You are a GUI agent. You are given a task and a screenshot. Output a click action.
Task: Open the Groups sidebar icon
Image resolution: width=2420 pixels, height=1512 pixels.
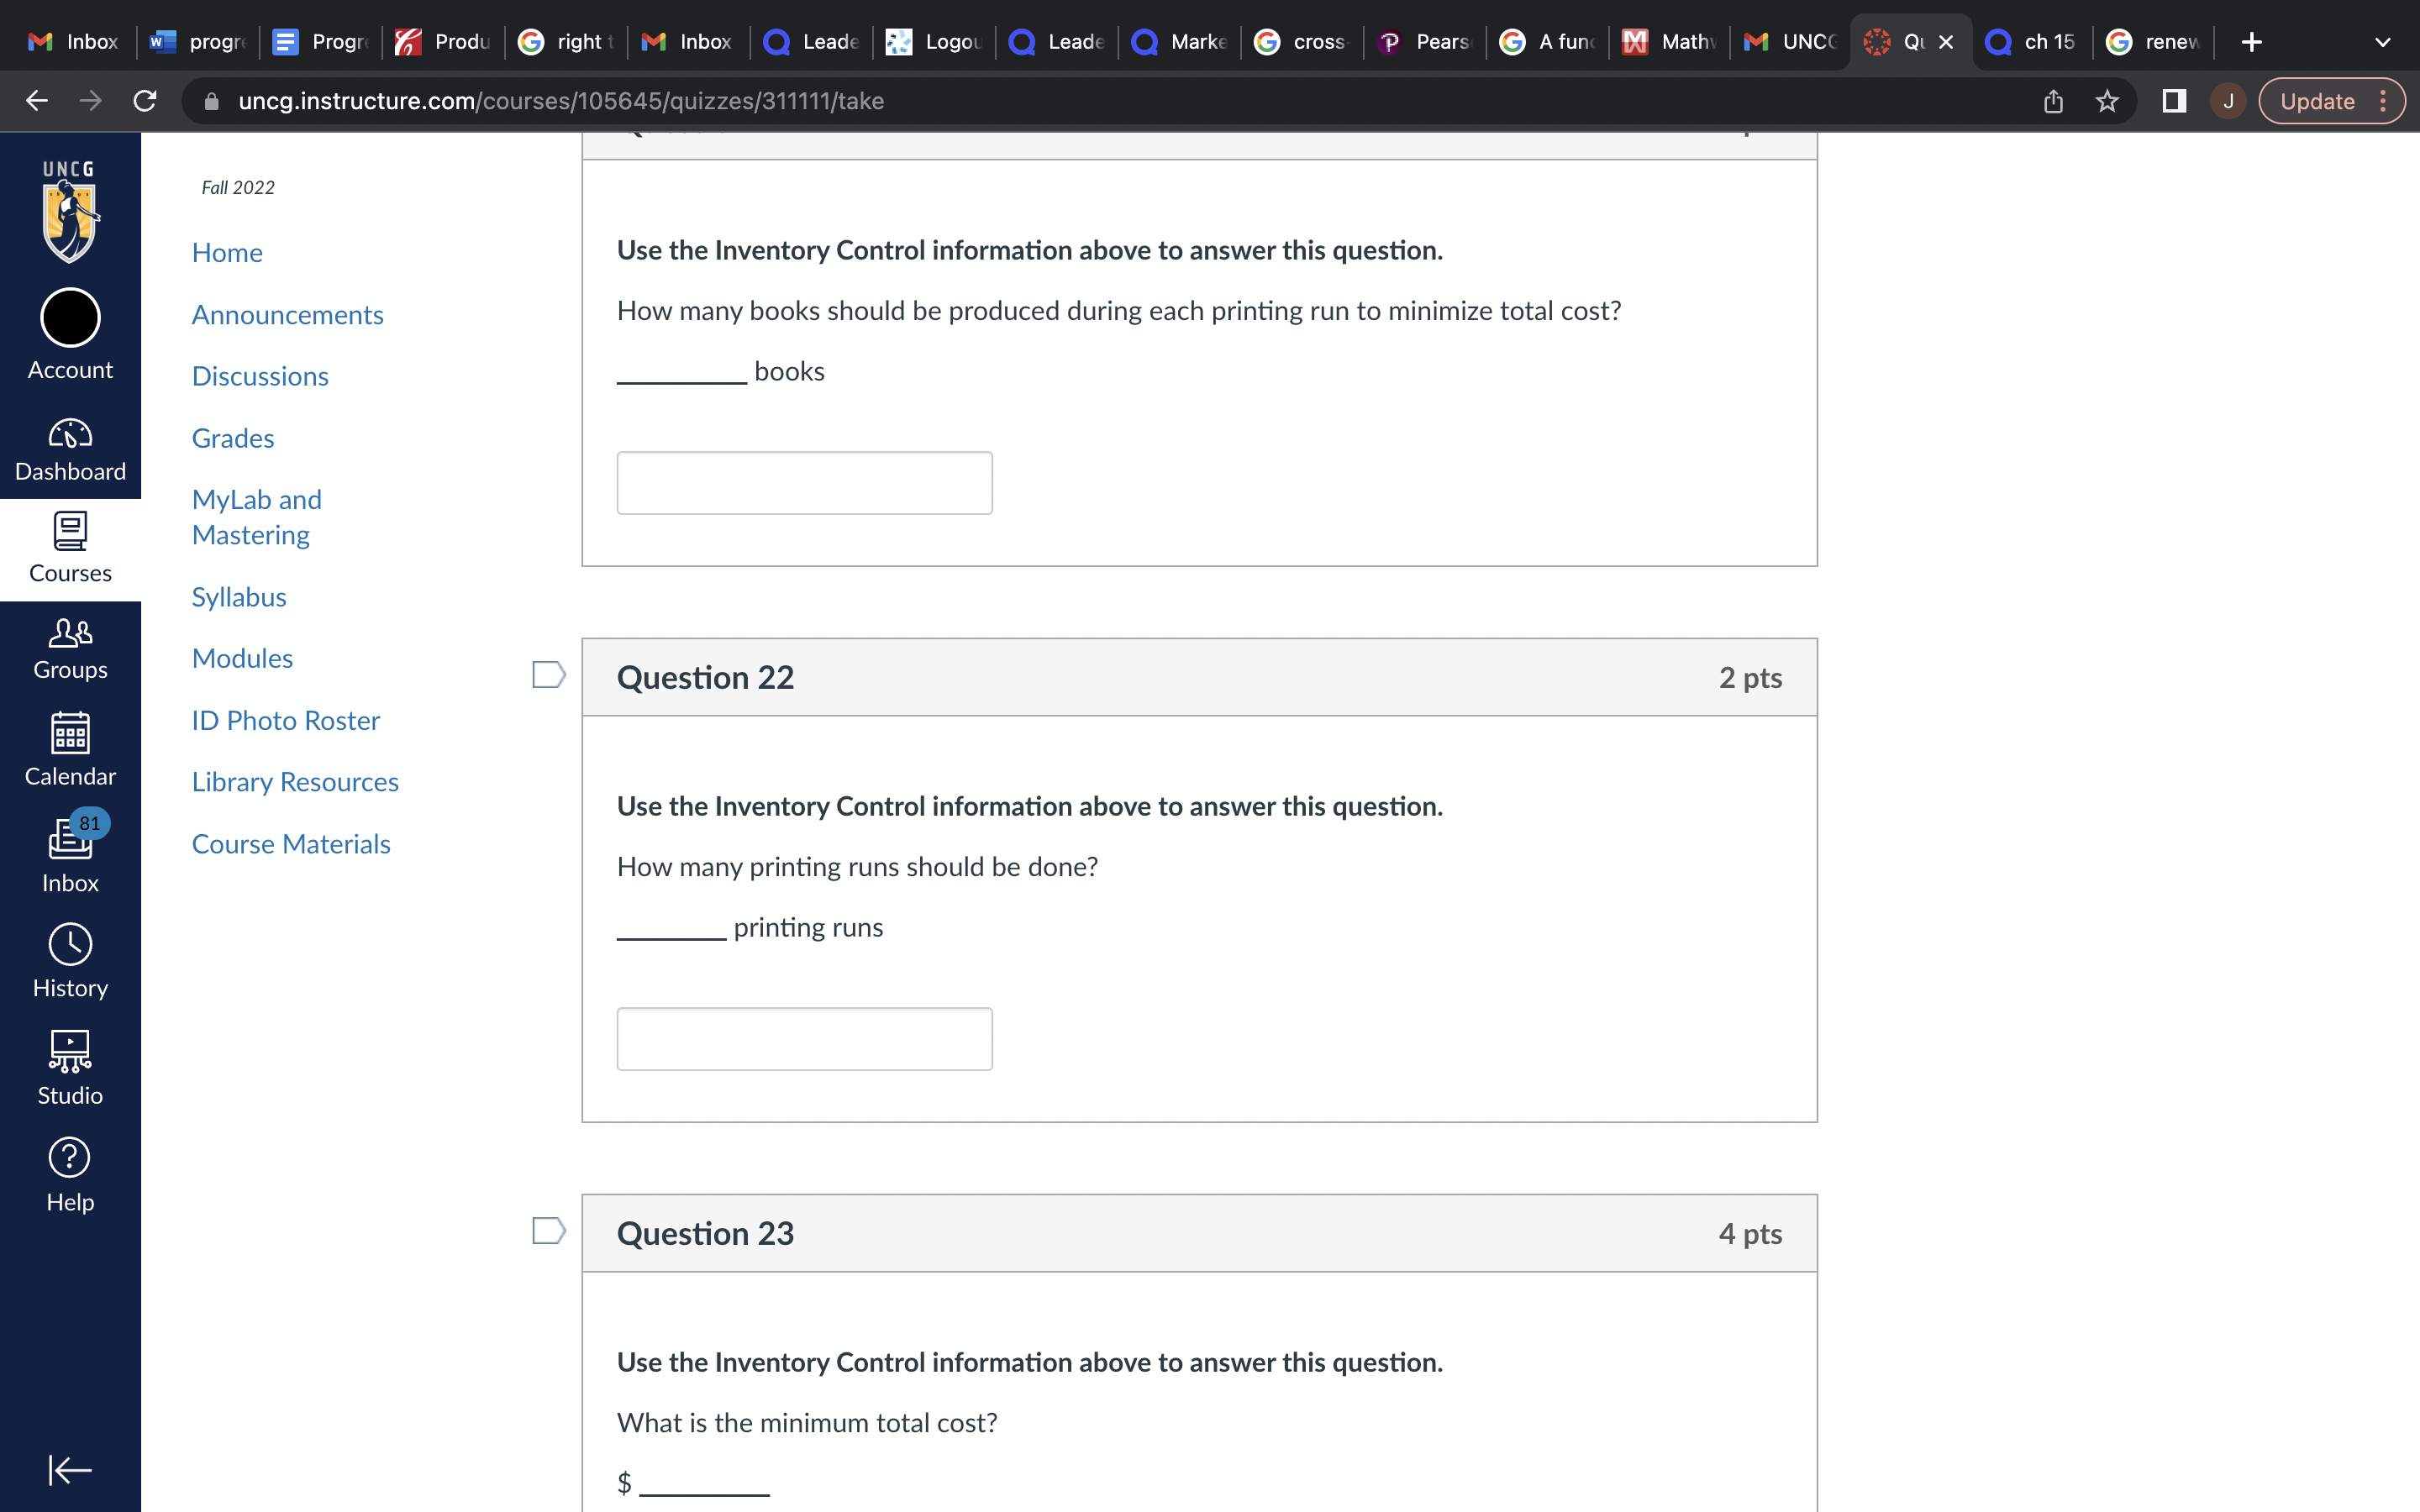pyautogui.click(x=70, y=645)
